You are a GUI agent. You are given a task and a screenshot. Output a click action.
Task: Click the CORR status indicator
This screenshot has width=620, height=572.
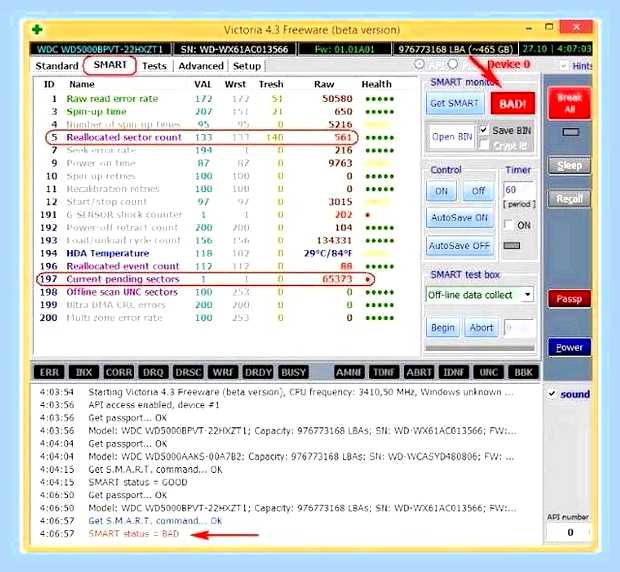(x=119, y=372)
